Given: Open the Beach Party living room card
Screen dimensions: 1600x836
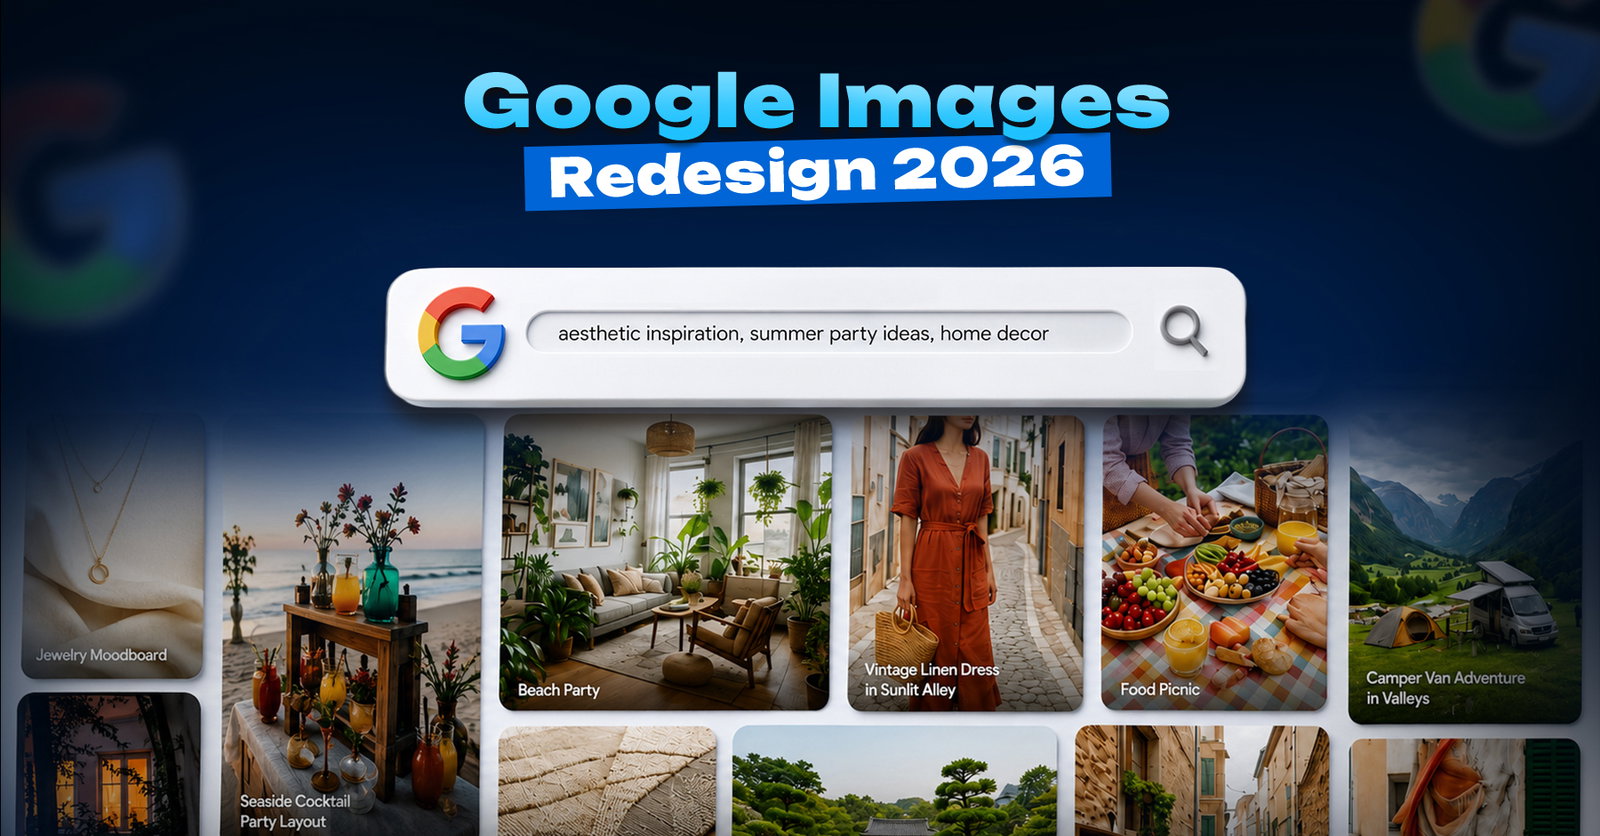Looking at the screenshot, I should tap(665, 563).
